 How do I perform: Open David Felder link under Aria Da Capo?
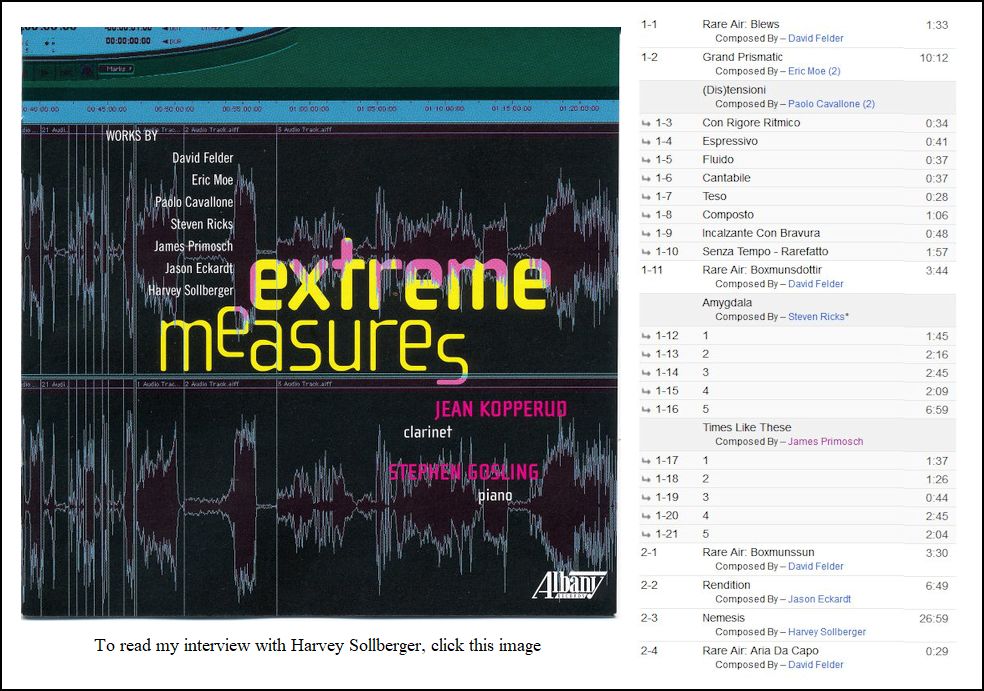[815, 664]
